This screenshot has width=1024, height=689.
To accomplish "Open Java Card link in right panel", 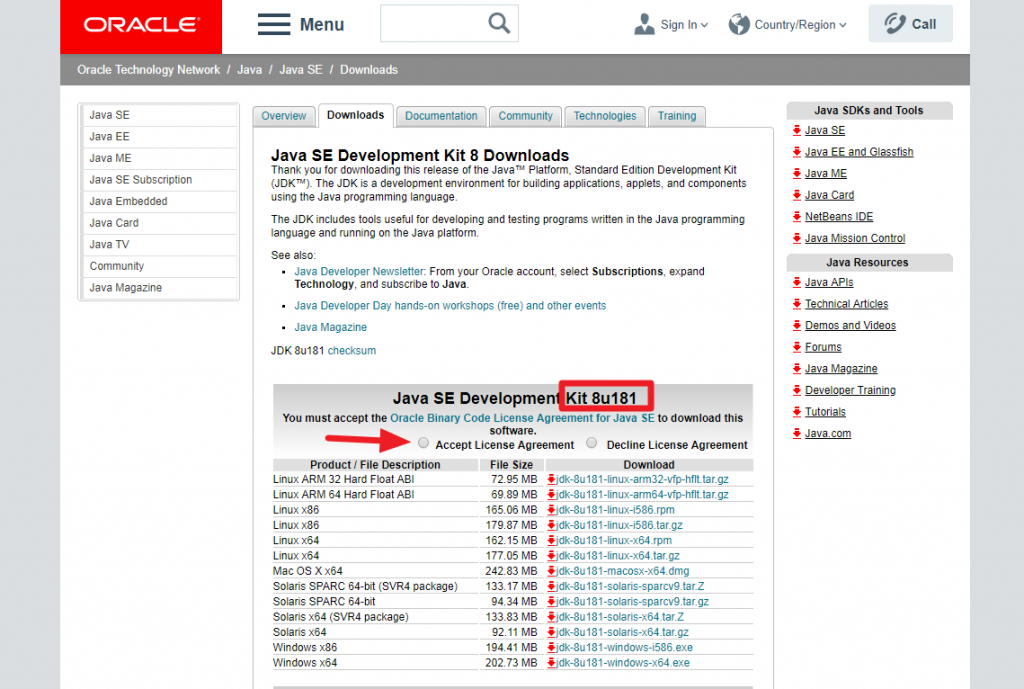I will (829, 195).
